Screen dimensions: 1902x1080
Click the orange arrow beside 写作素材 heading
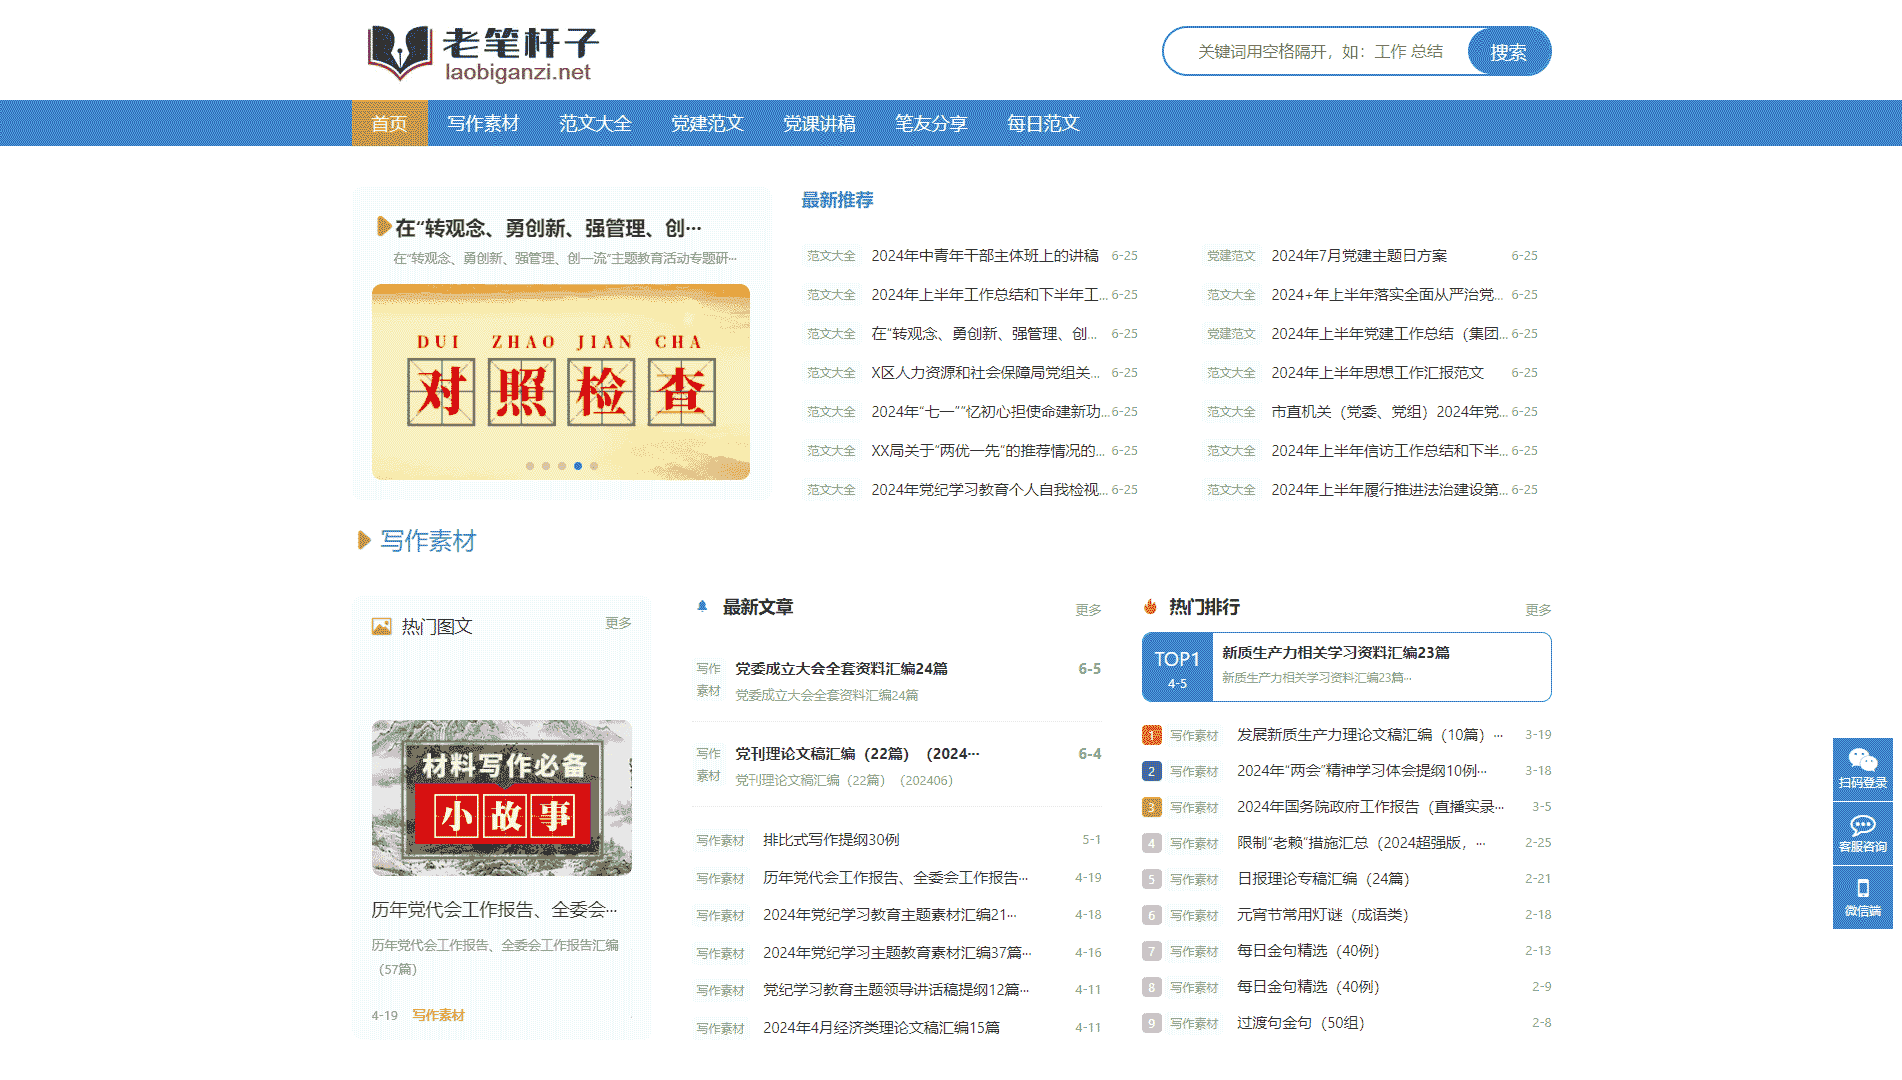(364, 540)
